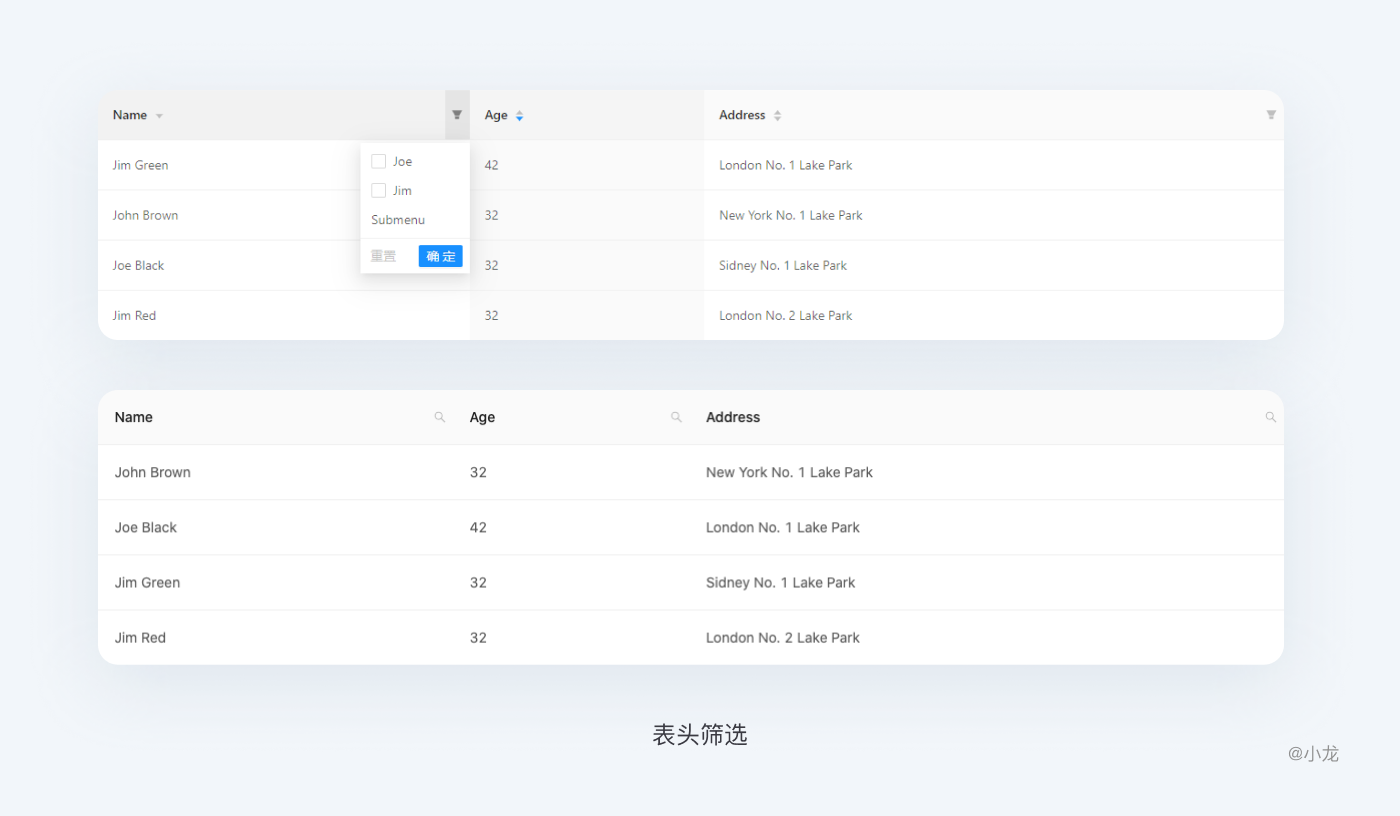Click the 重置 reset button
The image size is (1400, 816).
click(383, 256)
